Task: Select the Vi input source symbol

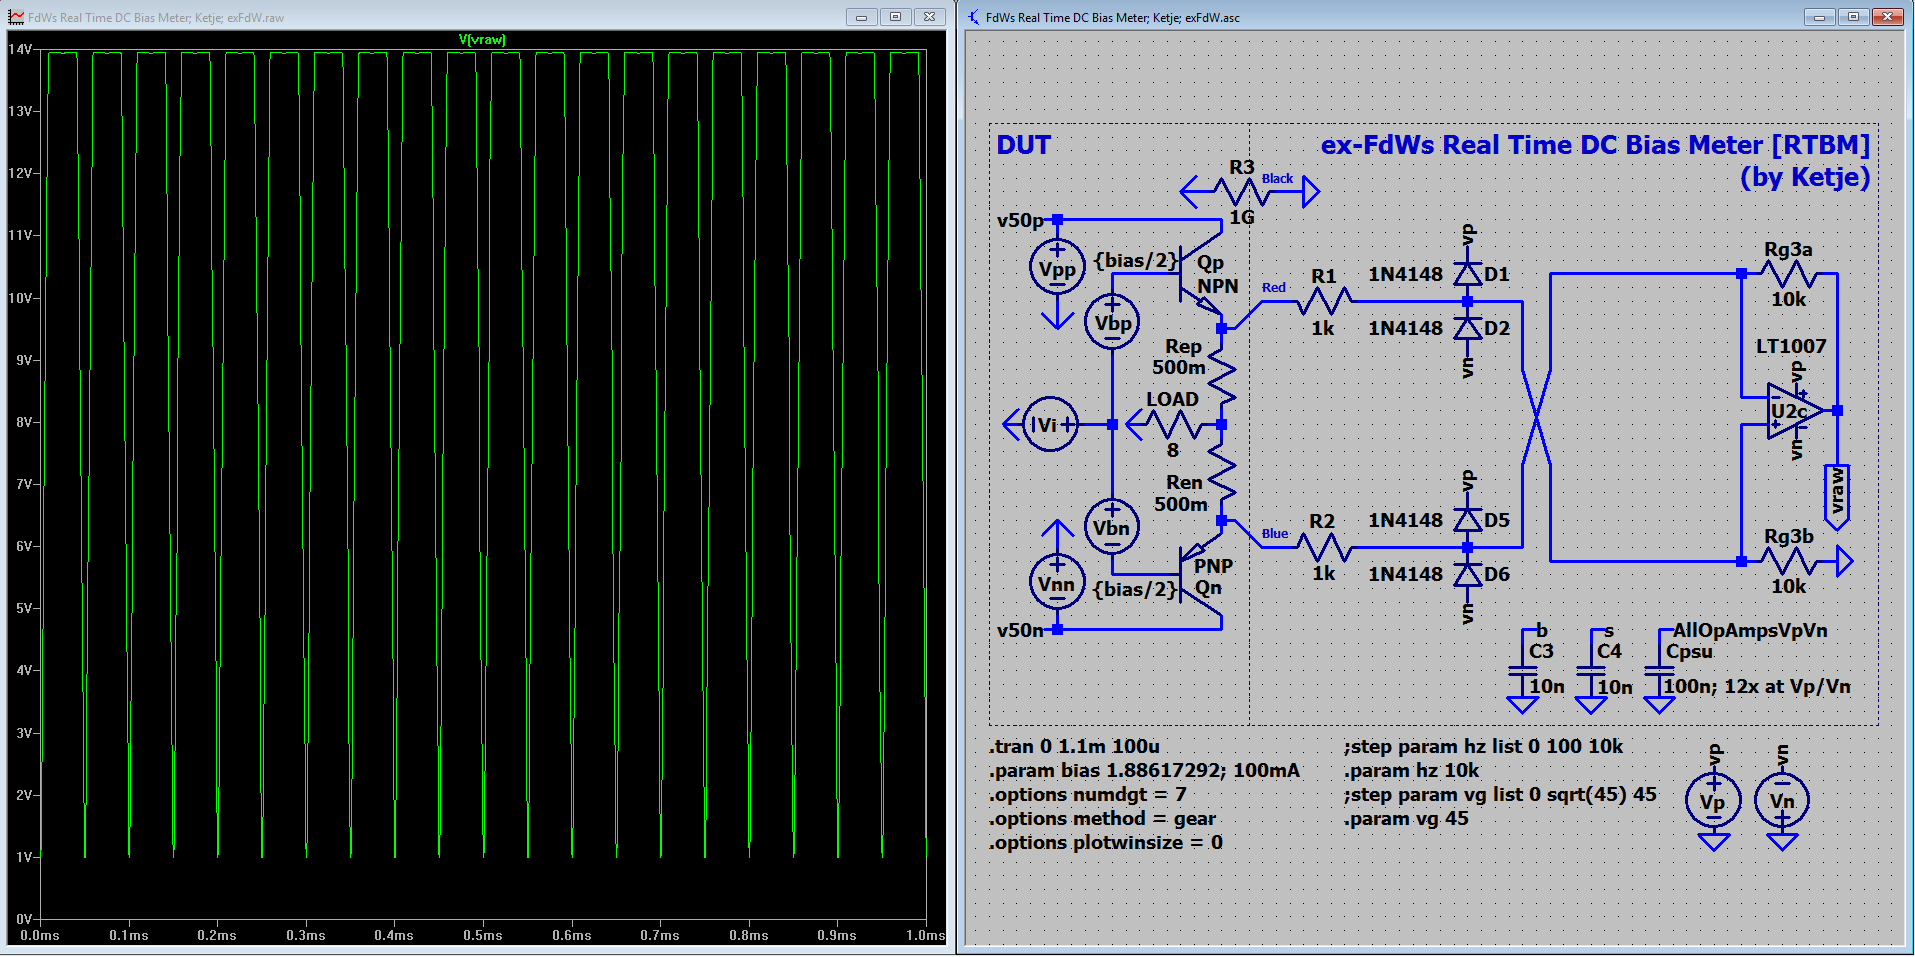Action: click(1050, 424)
